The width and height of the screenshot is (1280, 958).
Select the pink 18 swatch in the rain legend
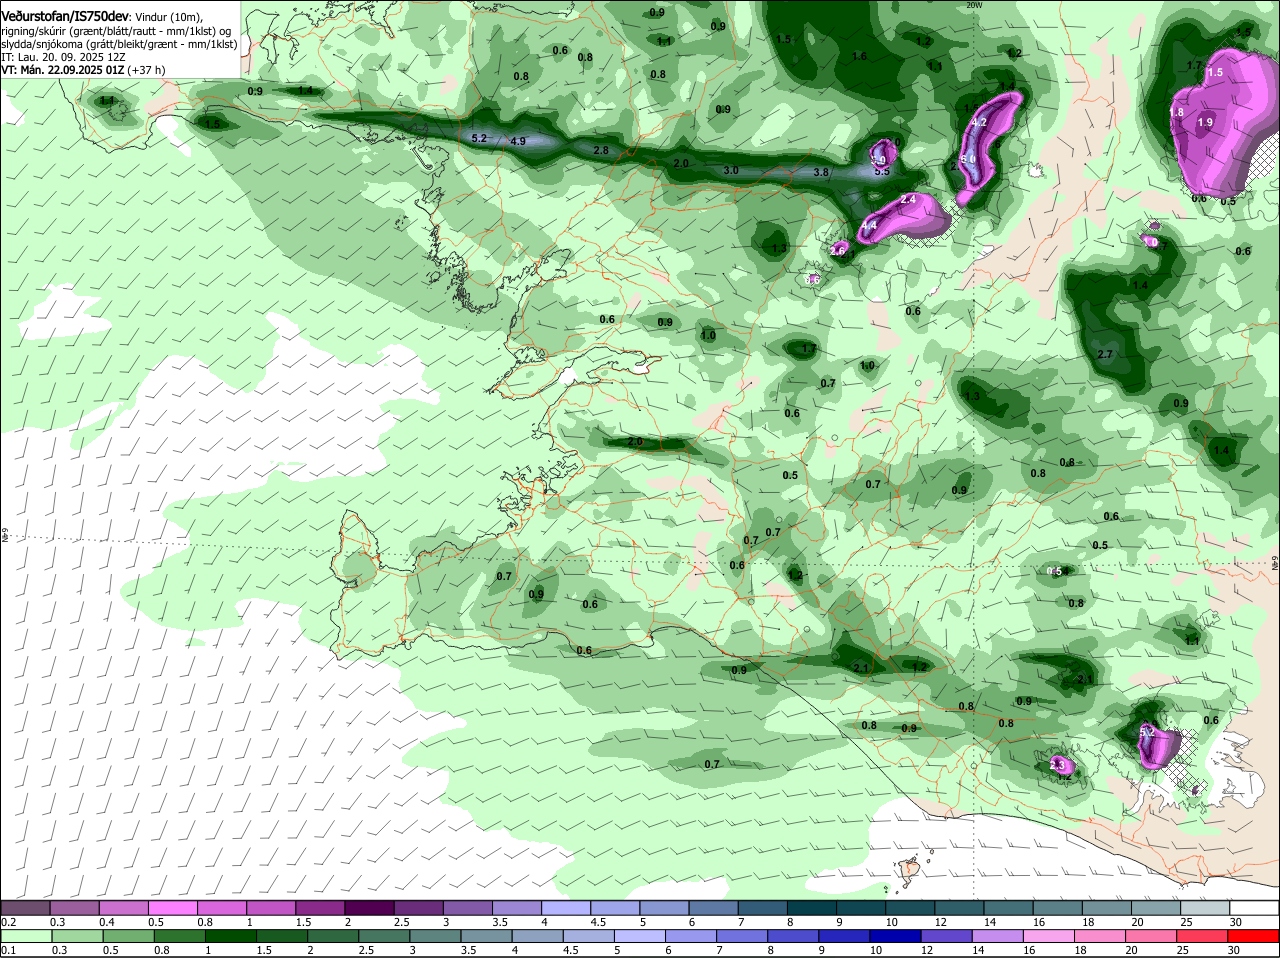pos(1100,936)
